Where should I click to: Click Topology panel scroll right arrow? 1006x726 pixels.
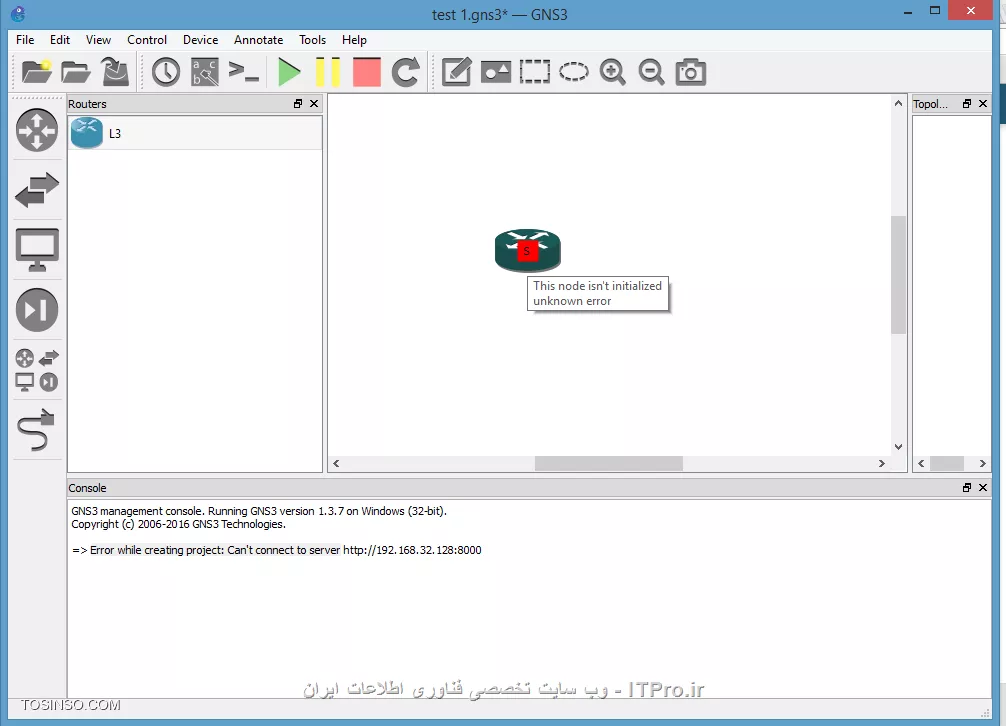pos(982,463)
